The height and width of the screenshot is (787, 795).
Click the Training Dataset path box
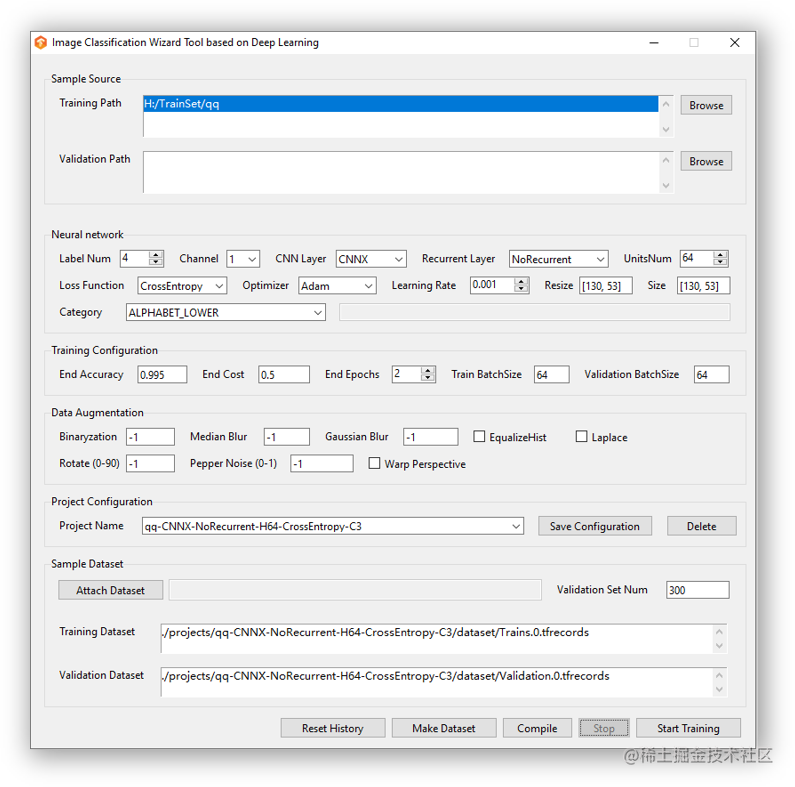pyautogui.click(x=436, y=639)
